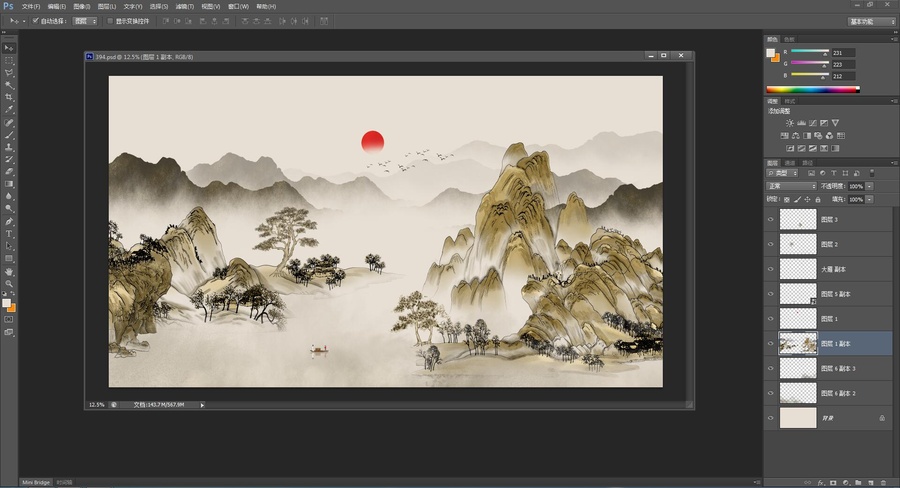Hide the 大雁 副本 layer
The image size is (900, 488).
tap(770, 269)
